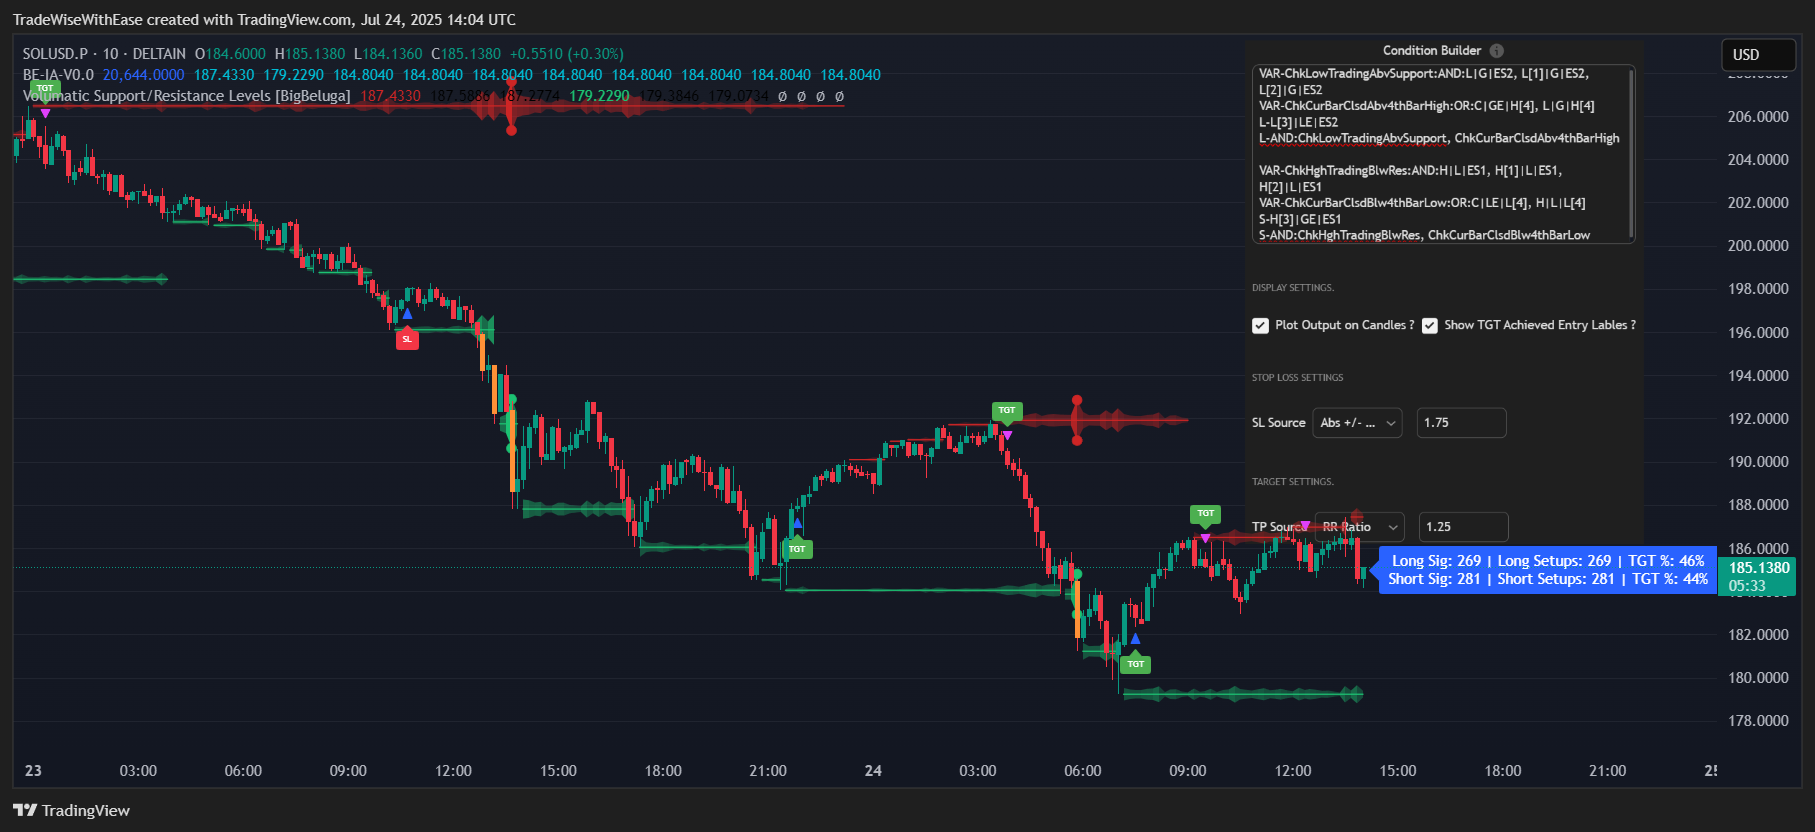Click the TGT label near the 21:00 low
The width and height of the screenshot is (1815, 832).
tap(797, 549)
